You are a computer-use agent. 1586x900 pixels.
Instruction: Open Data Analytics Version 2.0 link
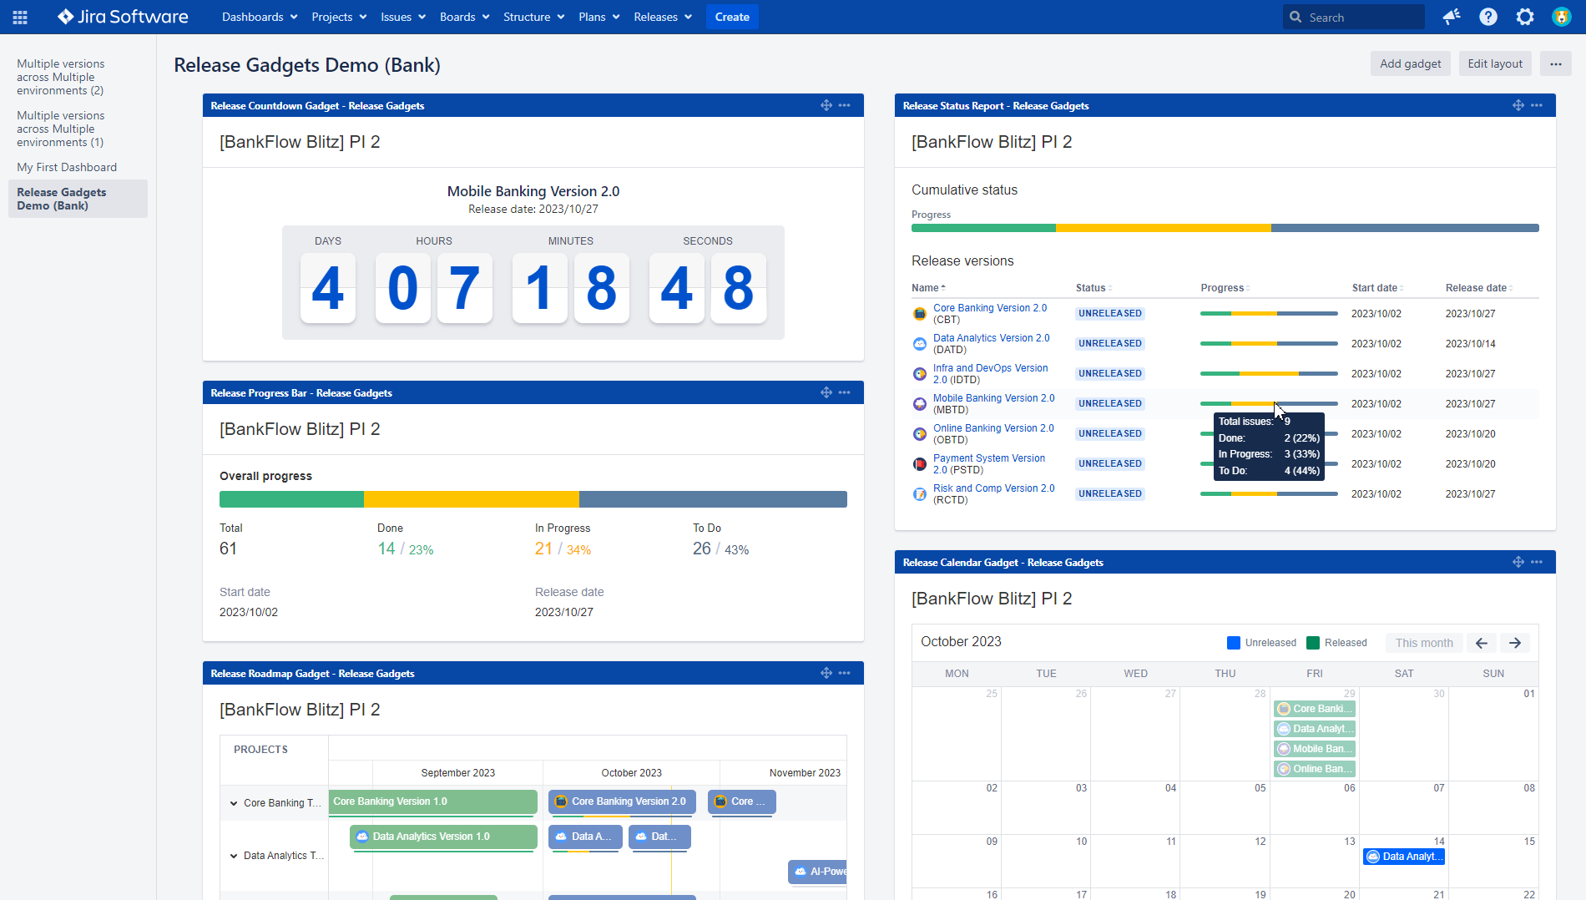[991, 338]
